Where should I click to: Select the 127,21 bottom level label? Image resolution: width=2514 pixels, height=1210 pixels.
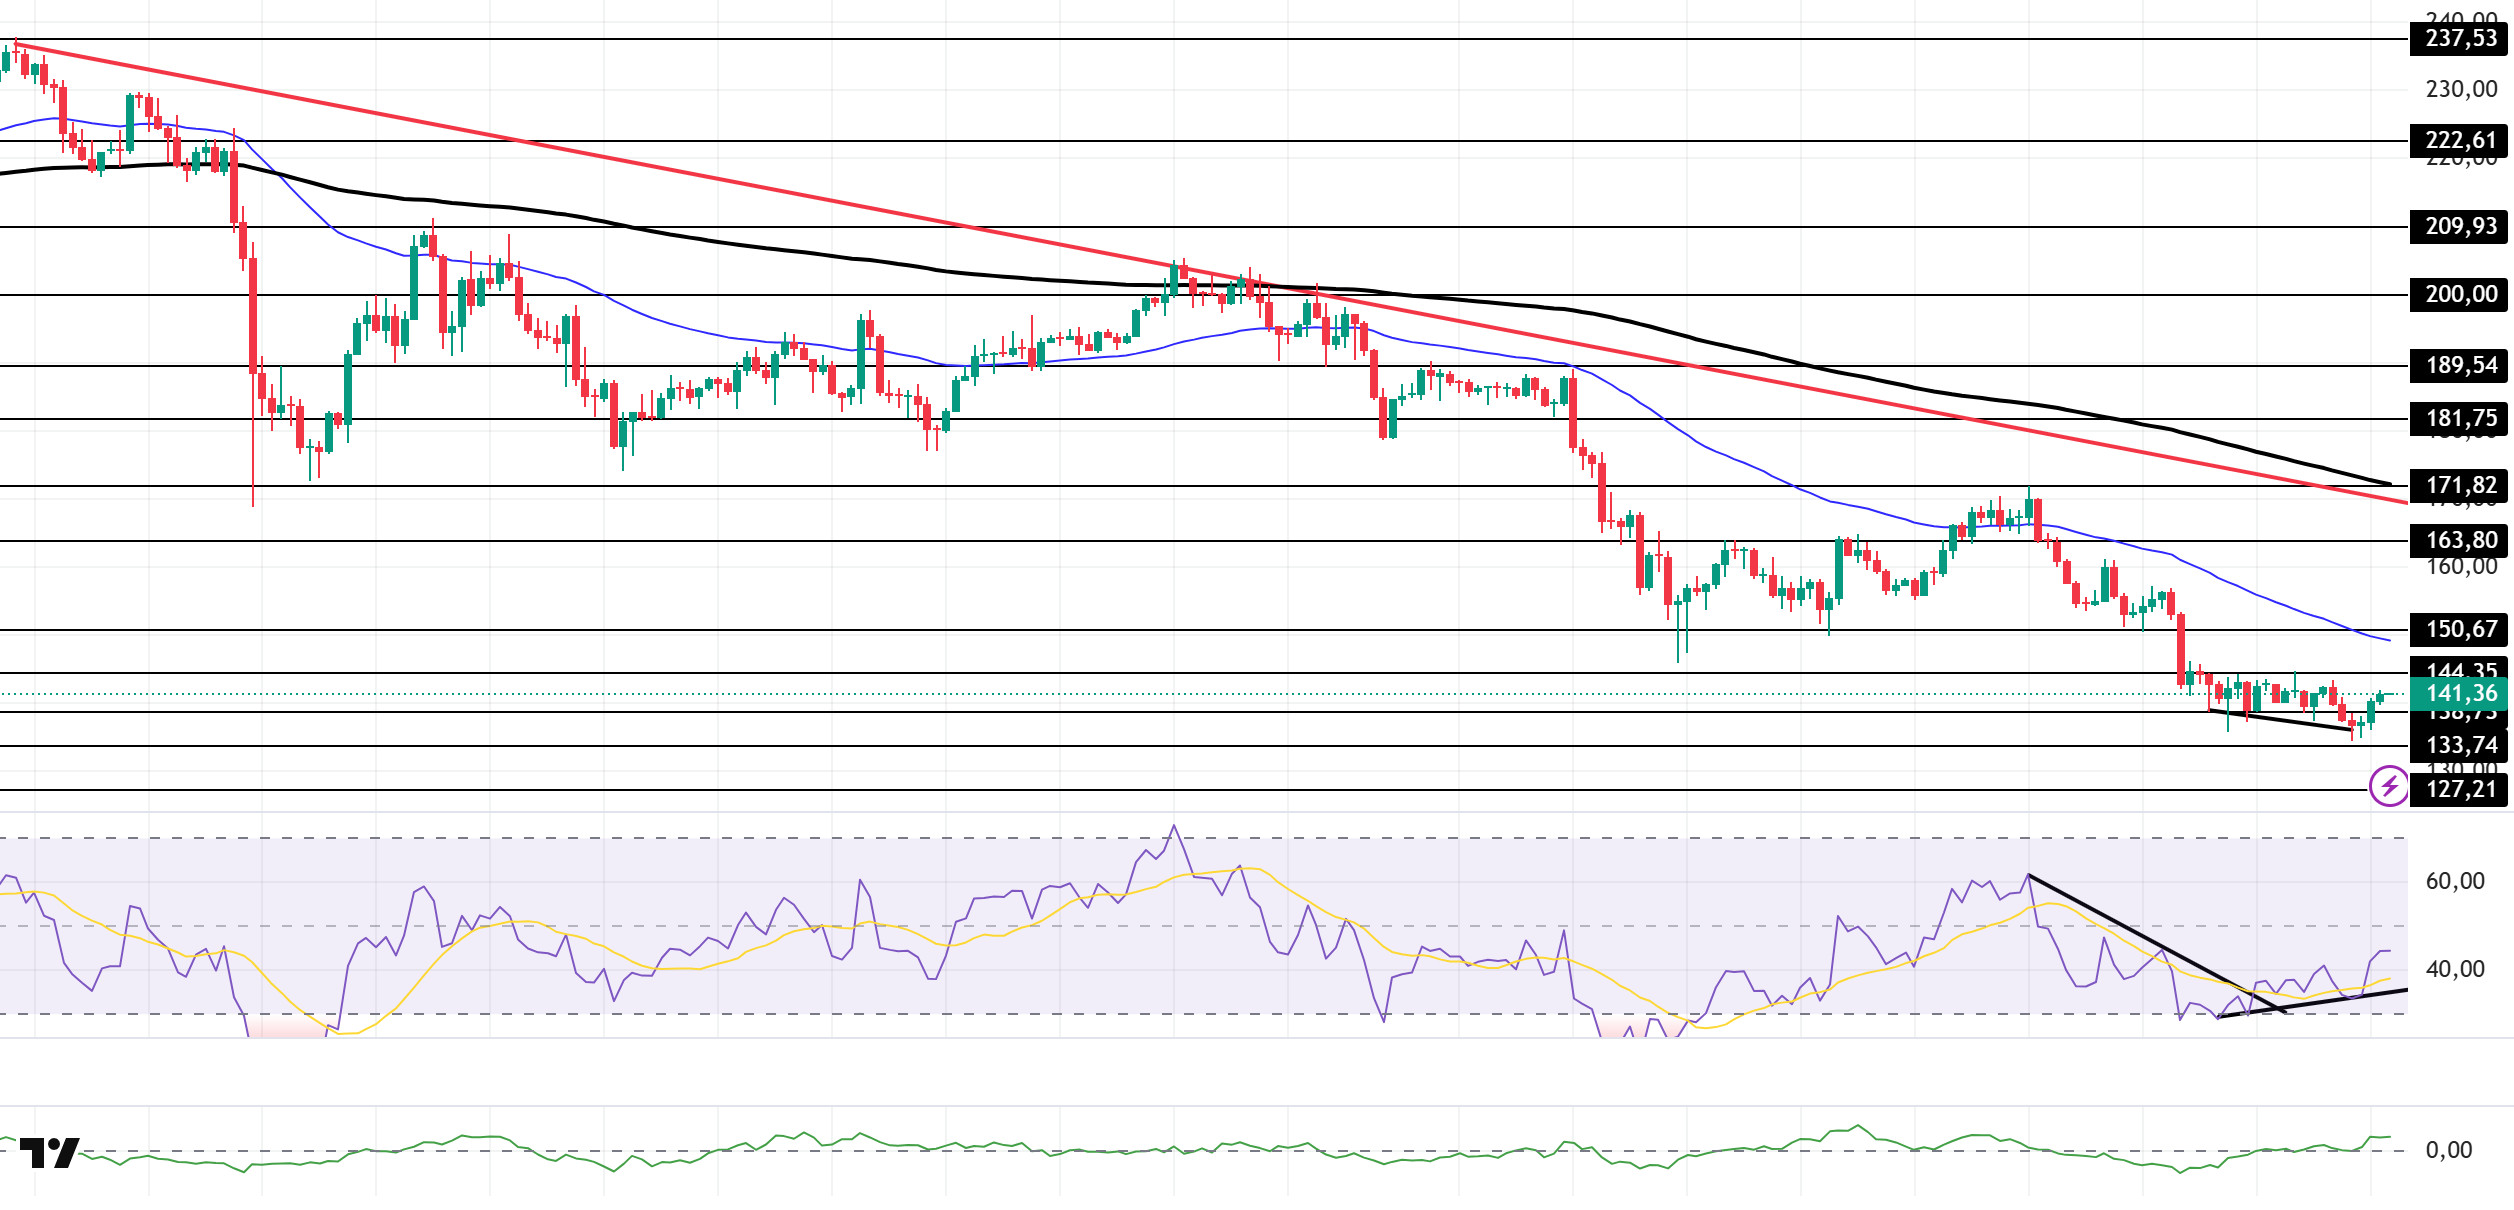[x=2459, y=790]
